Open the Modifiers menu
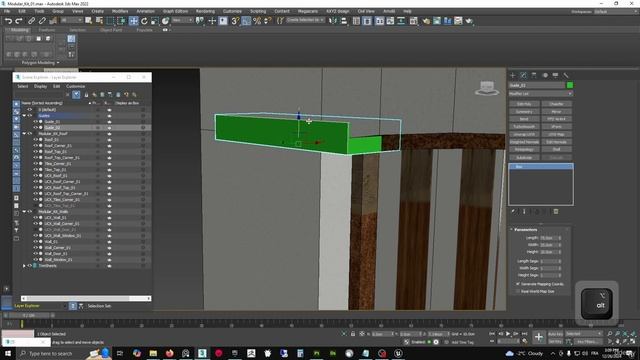The height and width of the screenshot is (360, 640). tap(120, 11)
